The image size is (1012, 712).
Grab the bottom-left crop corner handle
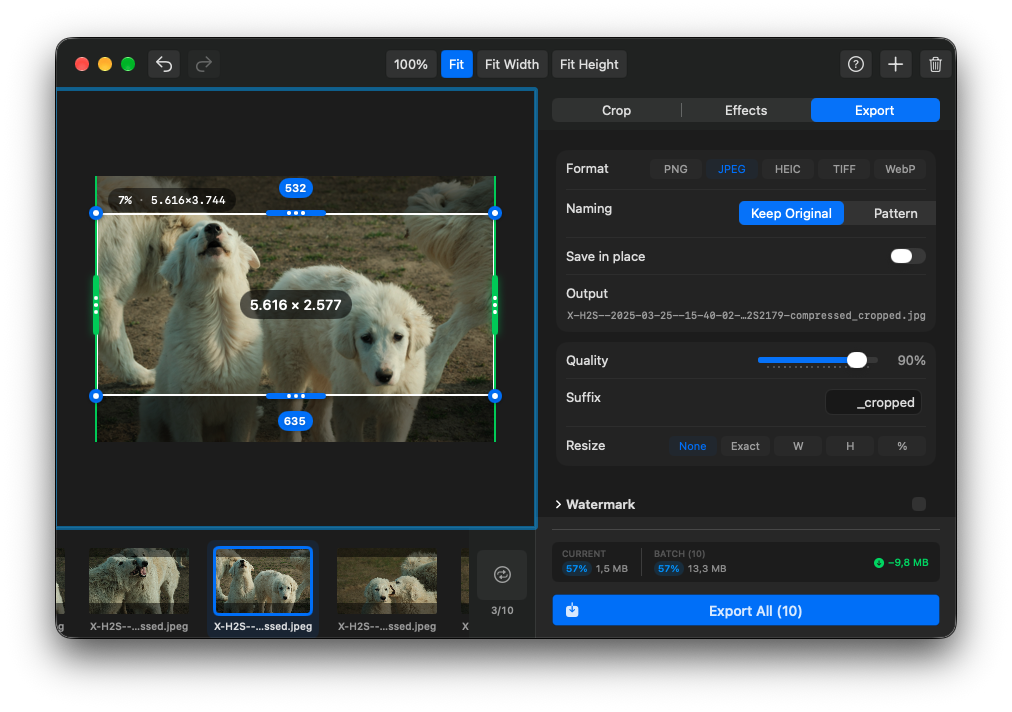coord(96,396)
